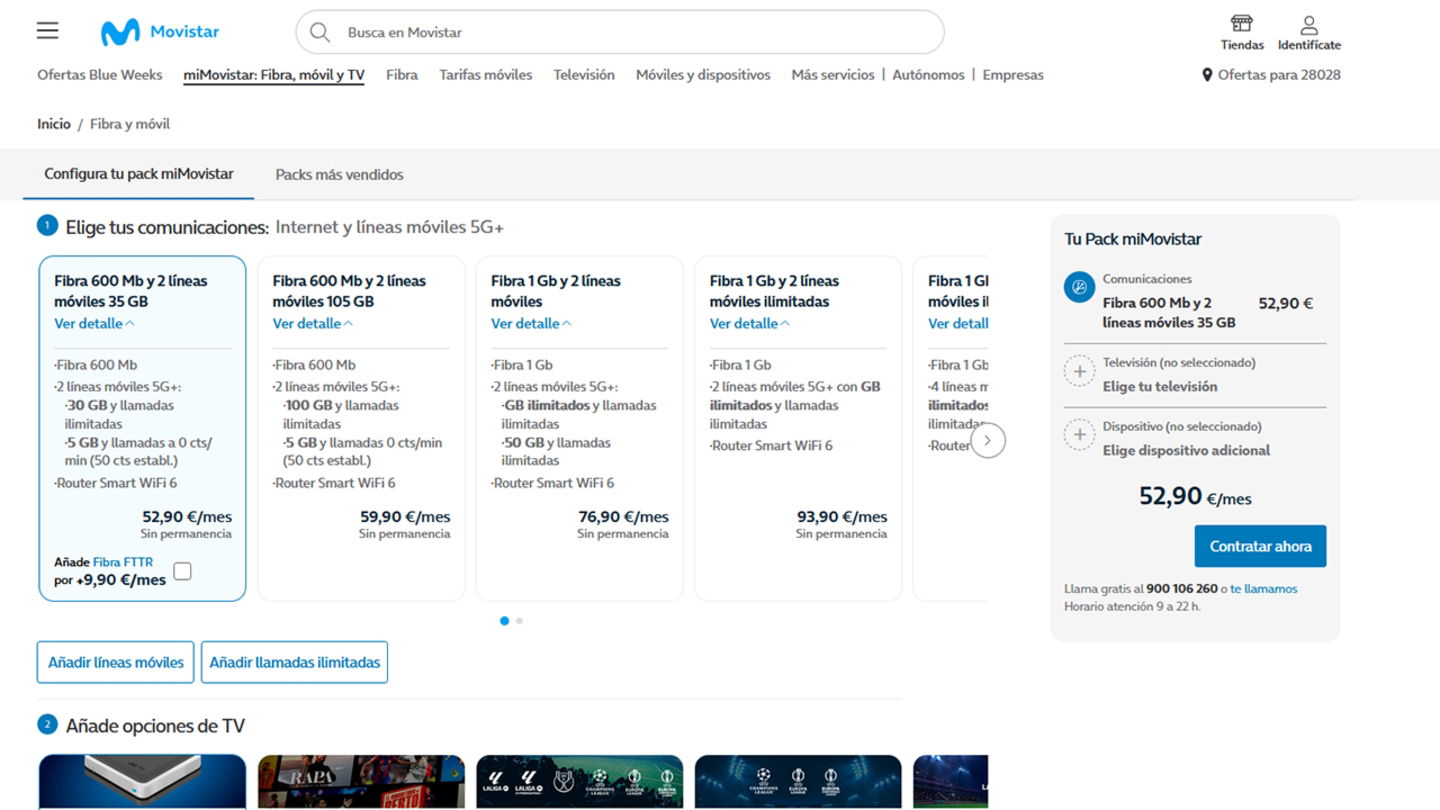Select the Fibra 600 Mb 105 GB plan card
The width and height of the screenshot is (1440, 810).
coord(361,428)
